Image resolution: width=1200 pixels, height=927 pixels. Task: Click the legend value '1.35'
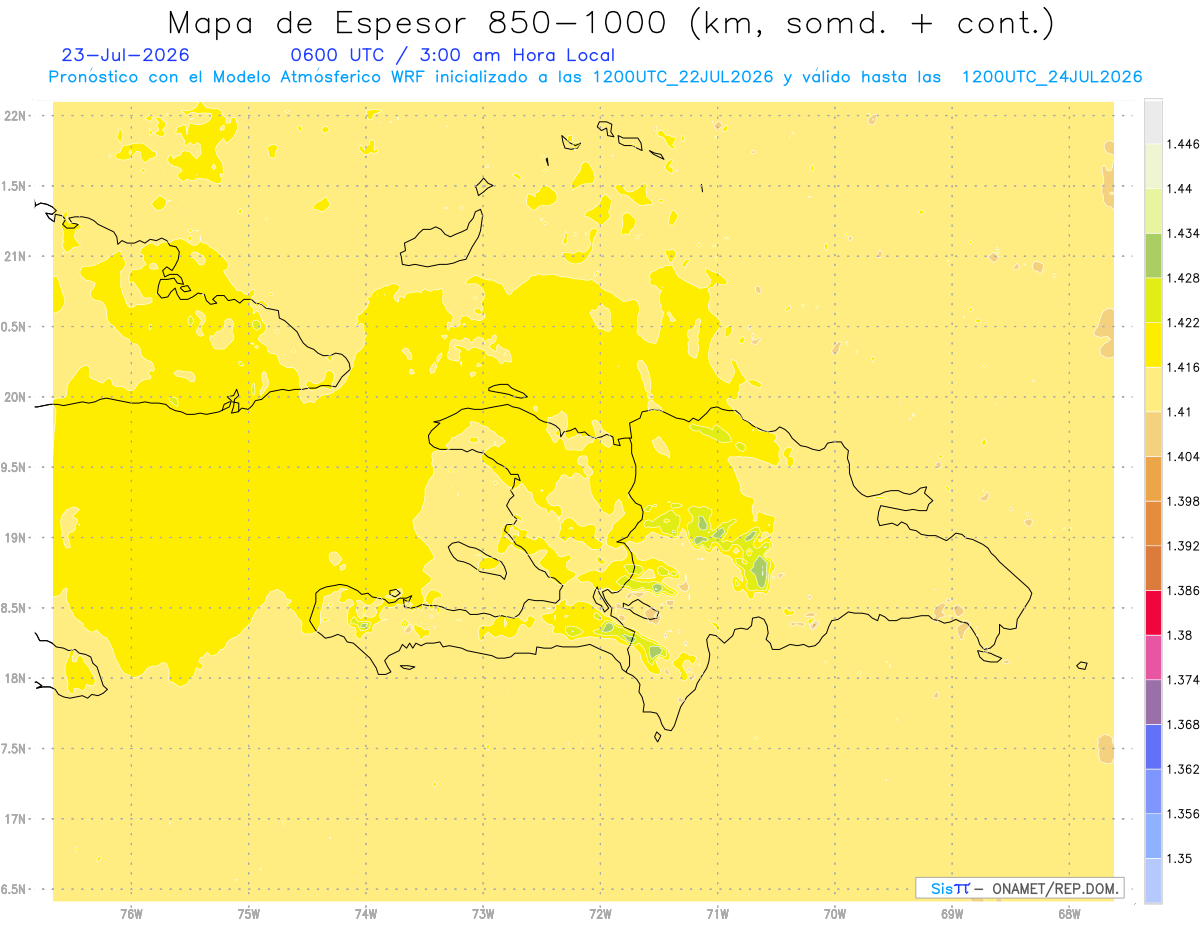[1180, 858]
